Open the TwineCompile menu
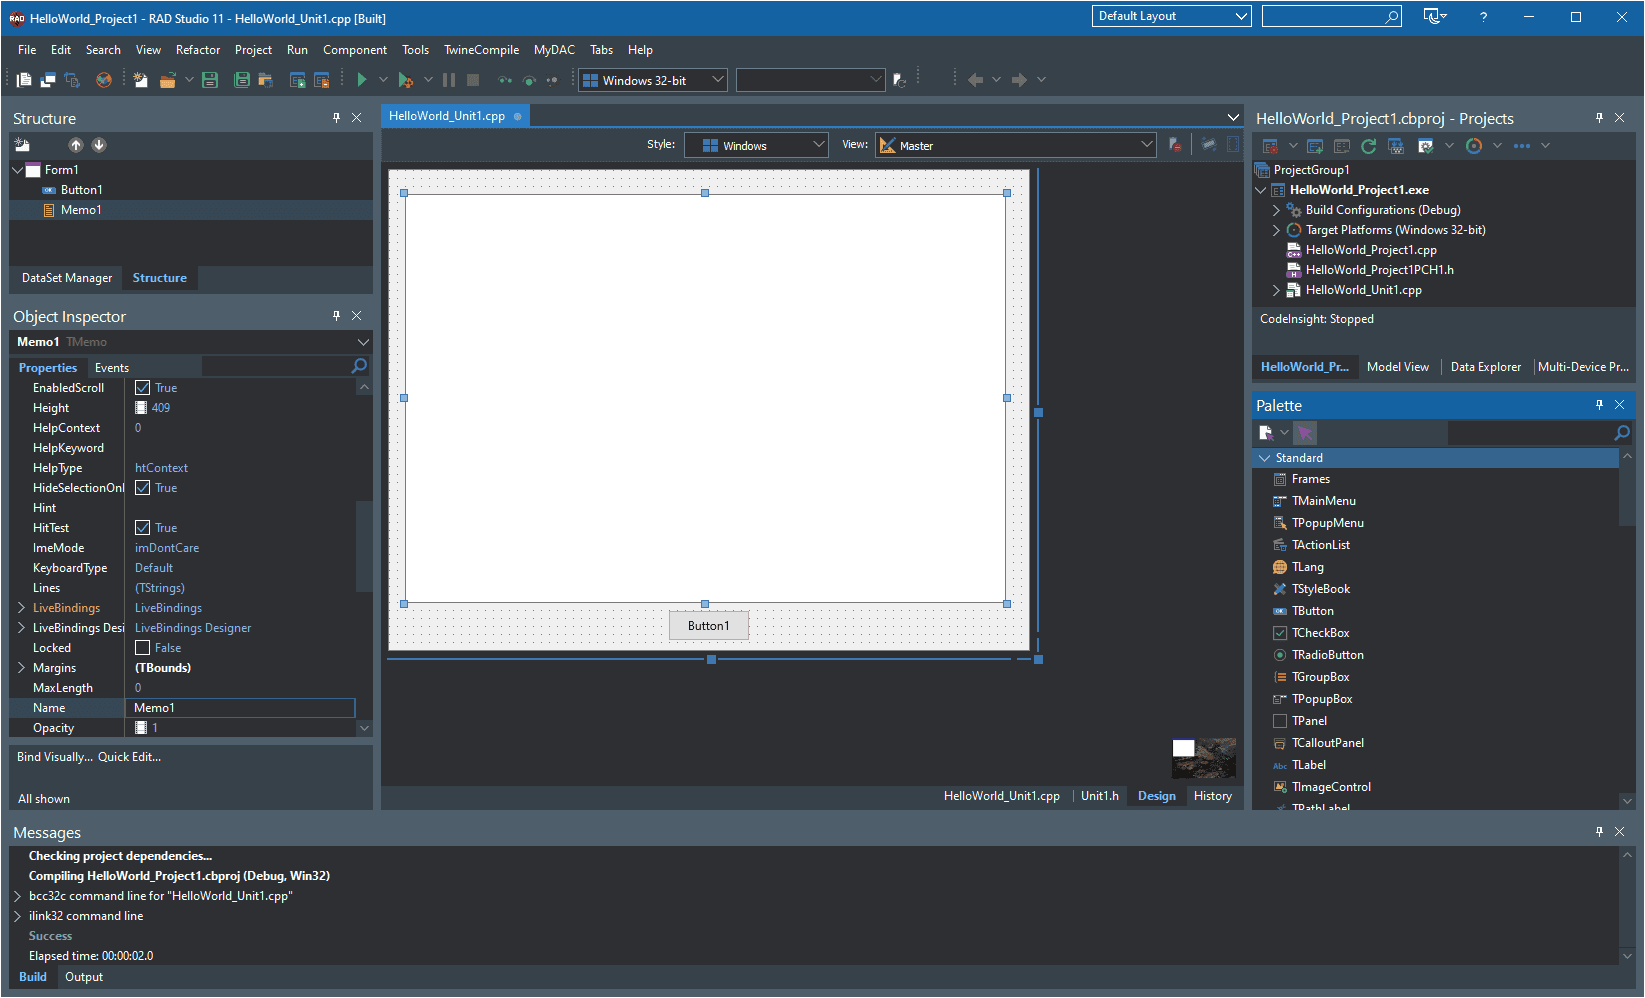This screenshot has width=1645, height=998. pyautogui.click(x=482, y=50)
